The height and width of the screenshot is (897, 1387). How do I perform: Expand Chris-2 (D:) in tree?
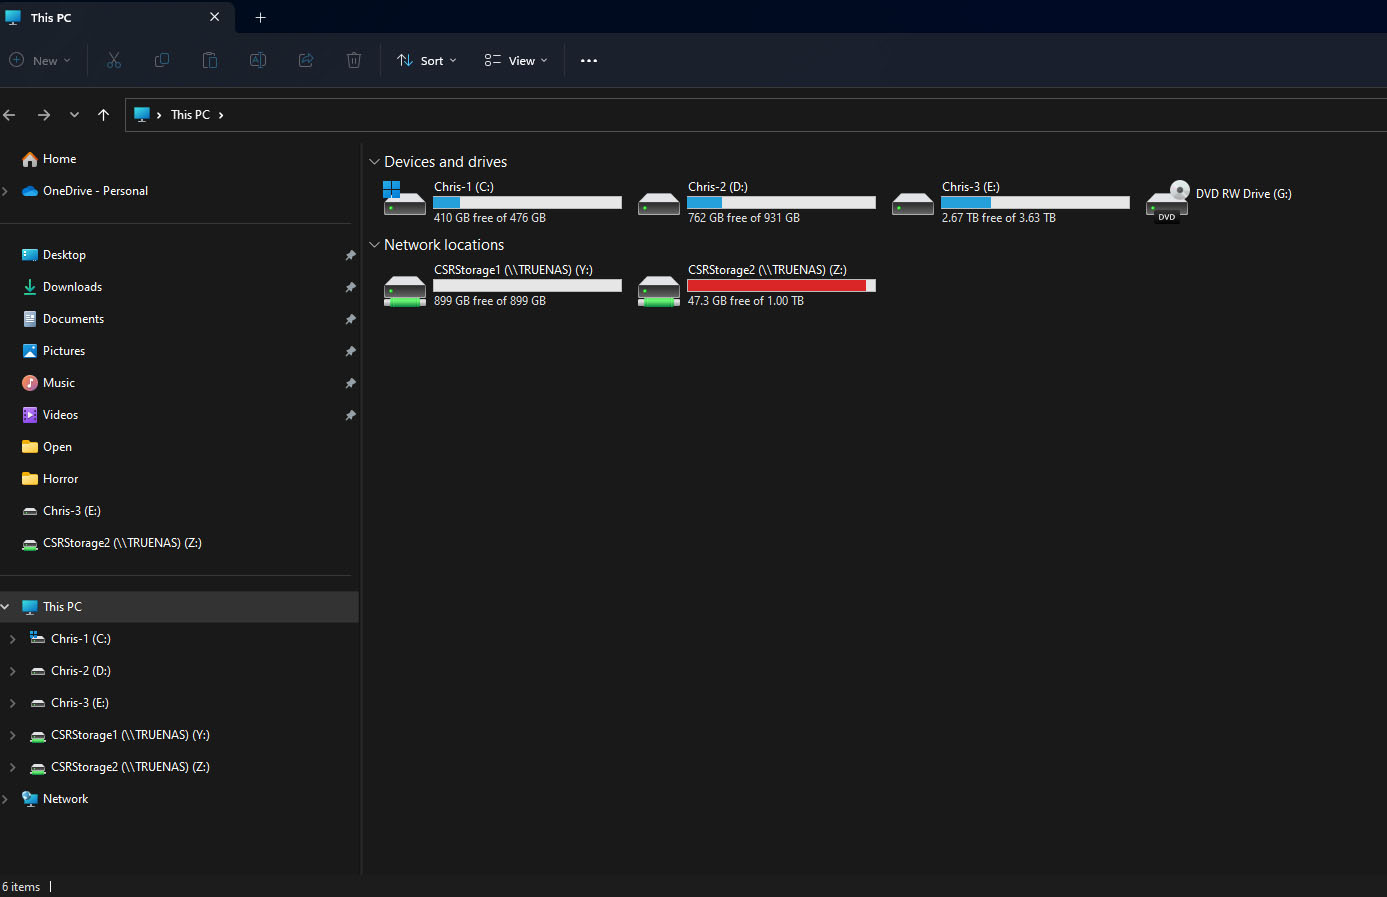[12, 671]
